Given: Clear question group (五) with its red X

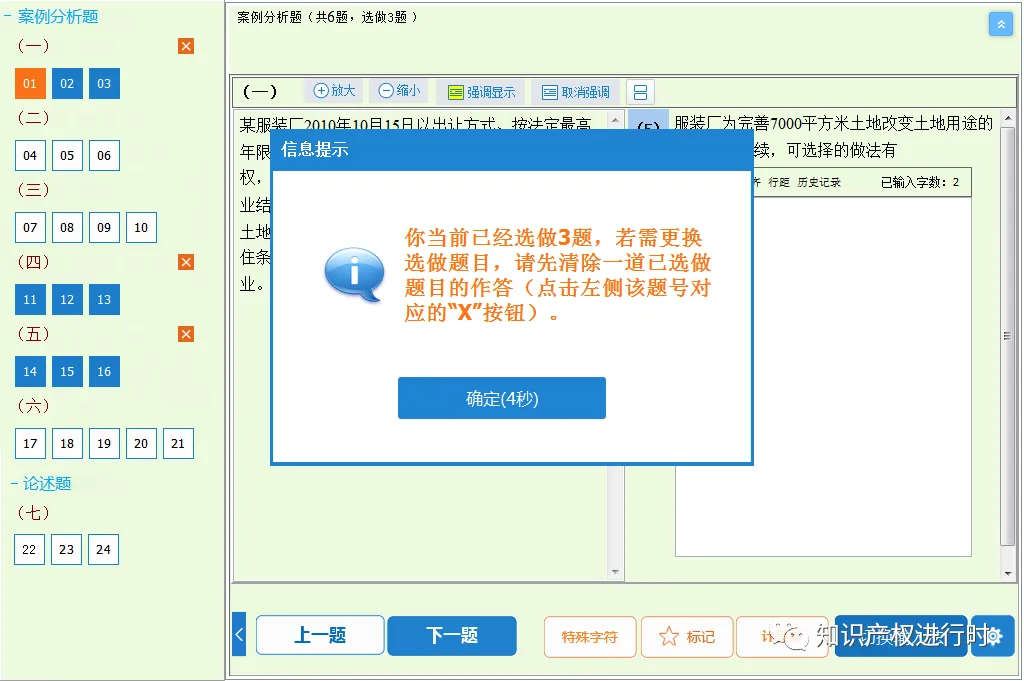Looking at the screenshot, I should [186, 334].
